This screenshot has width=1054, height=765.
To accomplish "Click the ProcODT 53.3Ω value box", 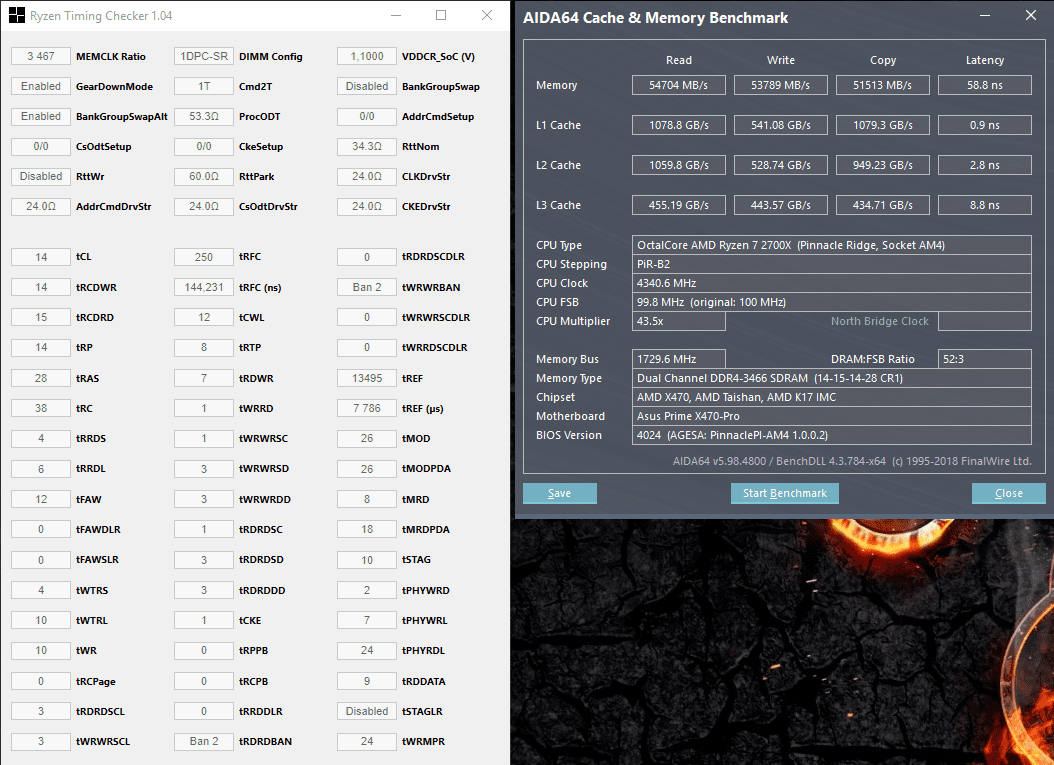I will [x=204, y=116].
